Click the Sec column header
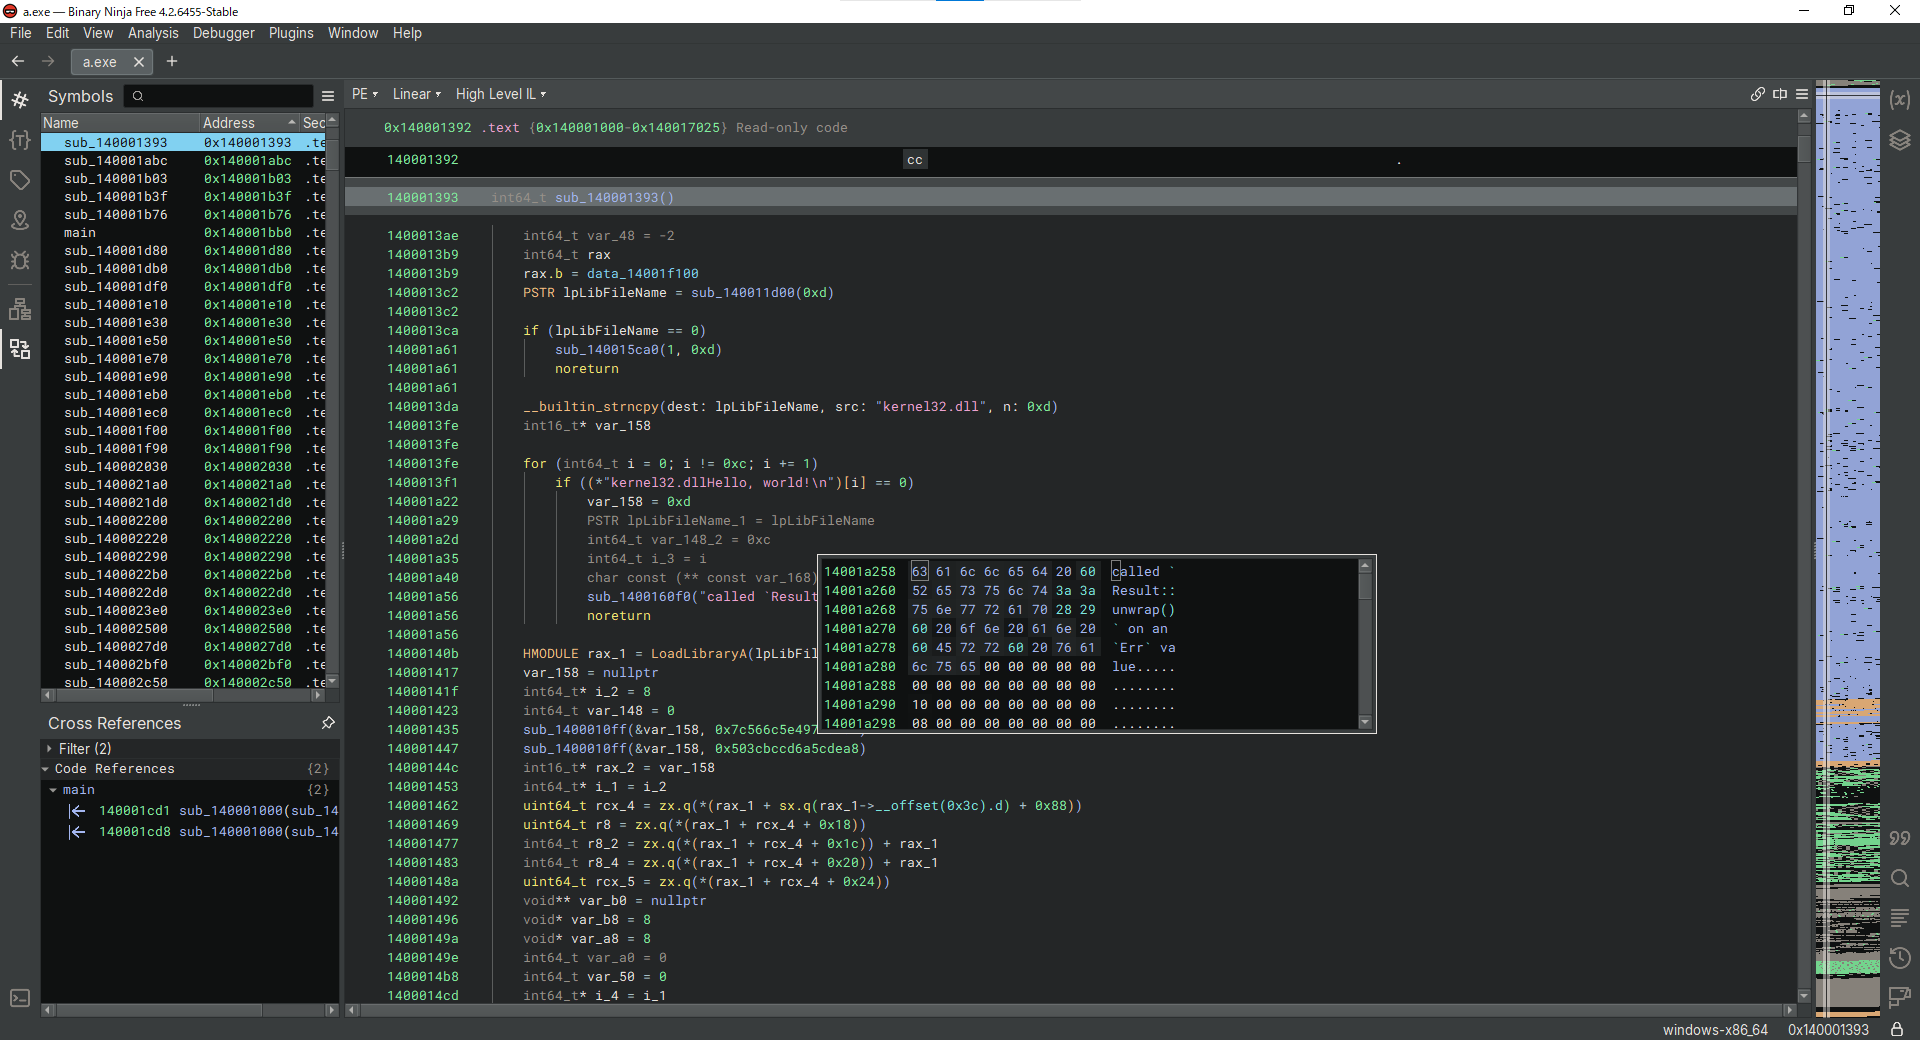 pos(314,122)
